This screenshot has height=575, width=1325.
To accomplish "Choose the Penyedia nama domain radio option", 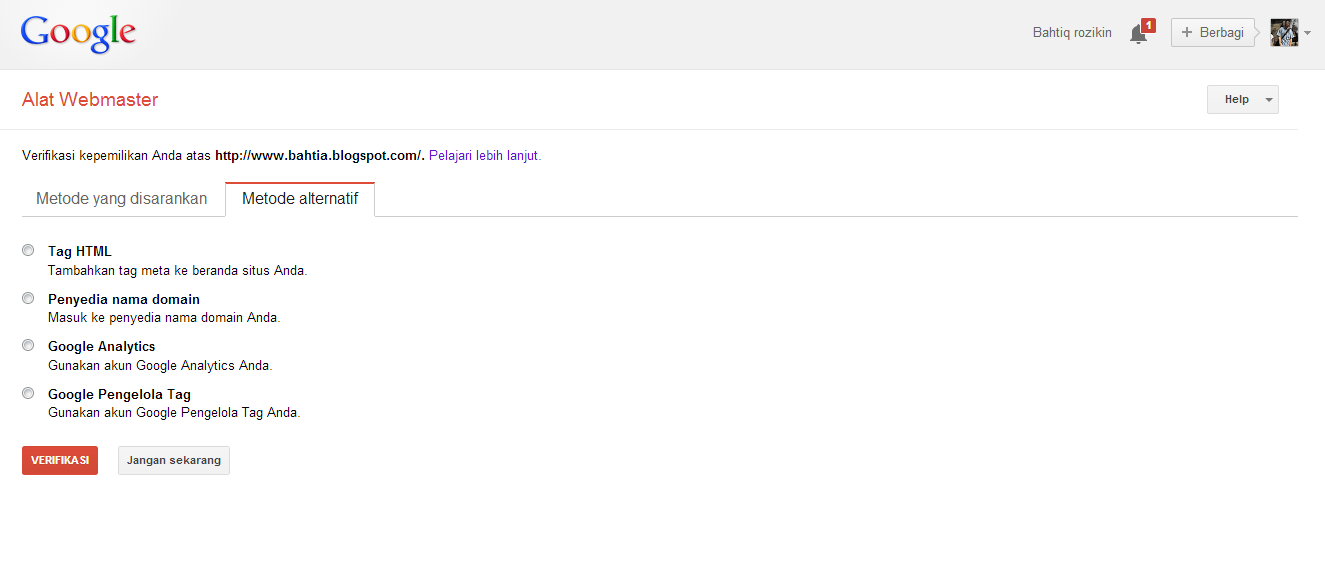I will 28,298.
